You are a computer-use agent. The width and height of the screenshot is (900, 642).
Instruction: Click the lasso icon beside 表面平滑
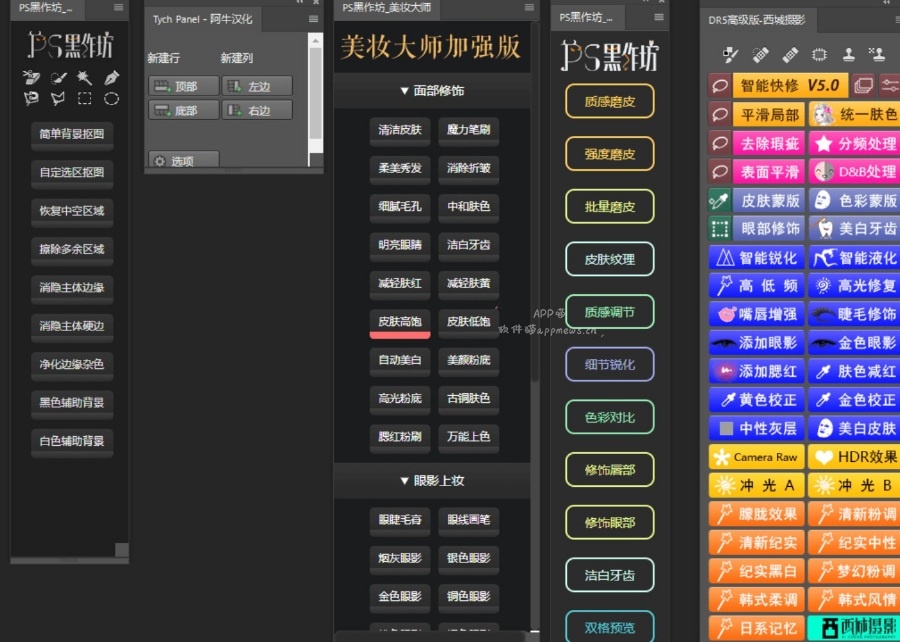click(x=719, y=171)
